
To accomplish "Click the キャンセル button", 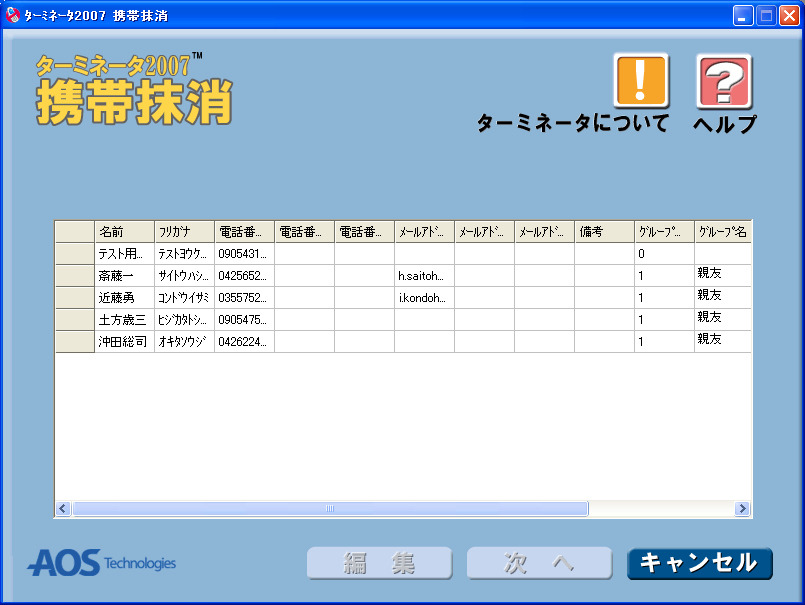I will [x=700, y=563].
